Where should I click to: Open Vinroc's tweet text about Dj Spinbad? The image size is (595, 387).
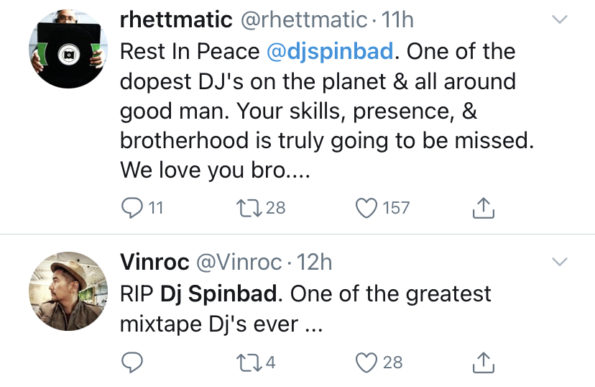pos(305,309)
